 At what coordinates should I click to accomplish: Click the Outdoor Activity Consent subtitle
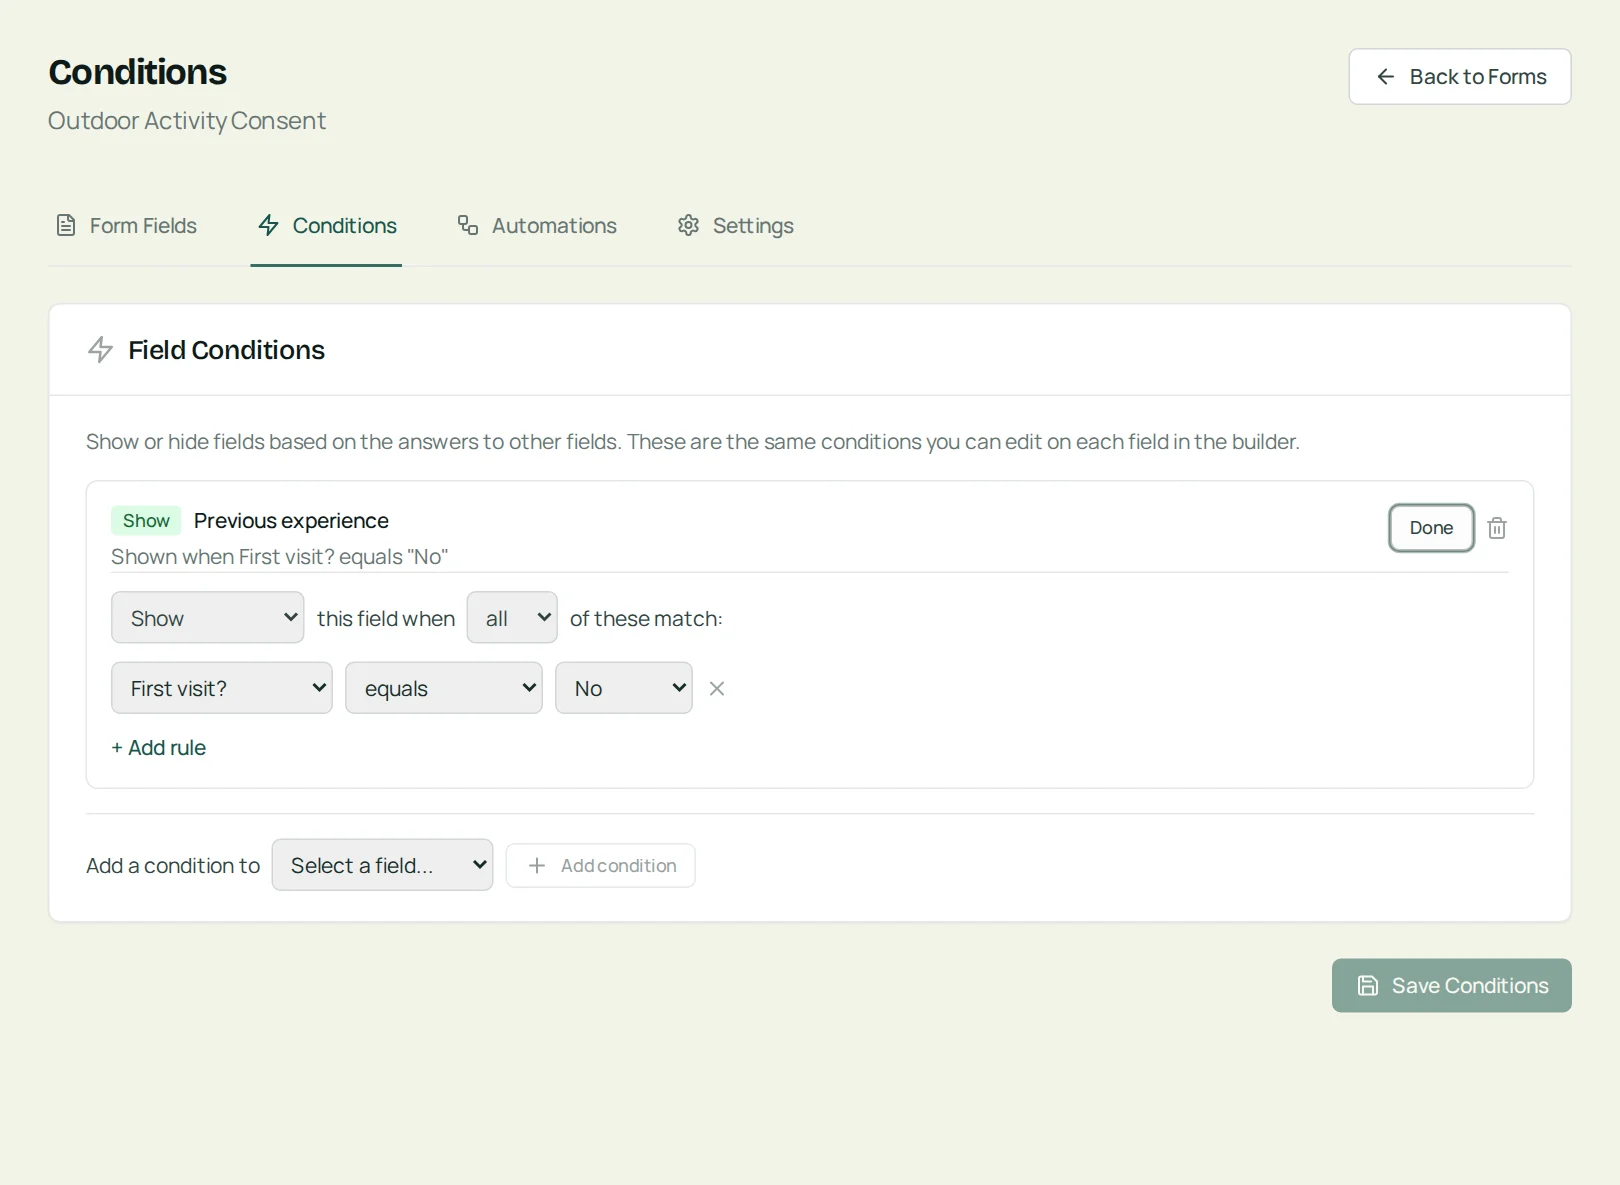(187, 121)
